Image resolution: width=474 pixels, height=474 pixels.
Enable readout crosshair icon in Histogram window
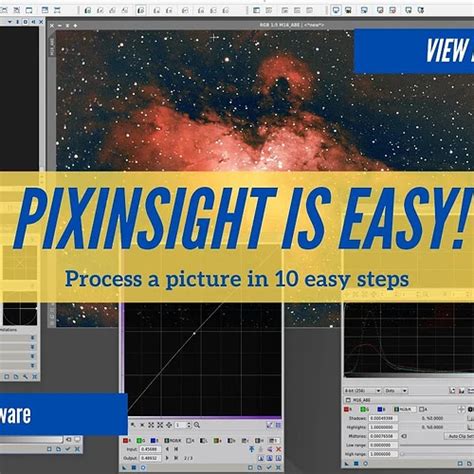(461, 409)
